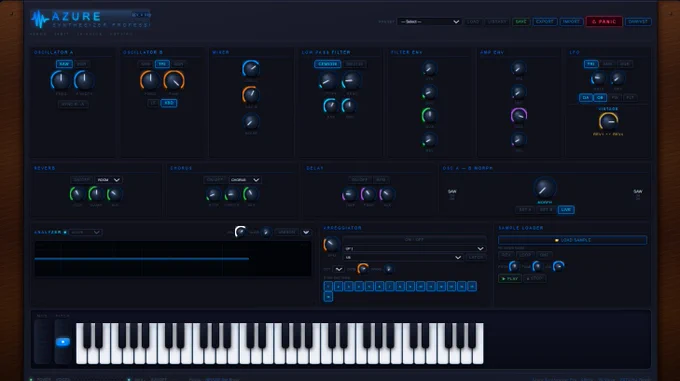The width and height of the screenshot is (680, 381).
Task: Toggle the KBD button in Oscillator B
Action: [169, 103]
